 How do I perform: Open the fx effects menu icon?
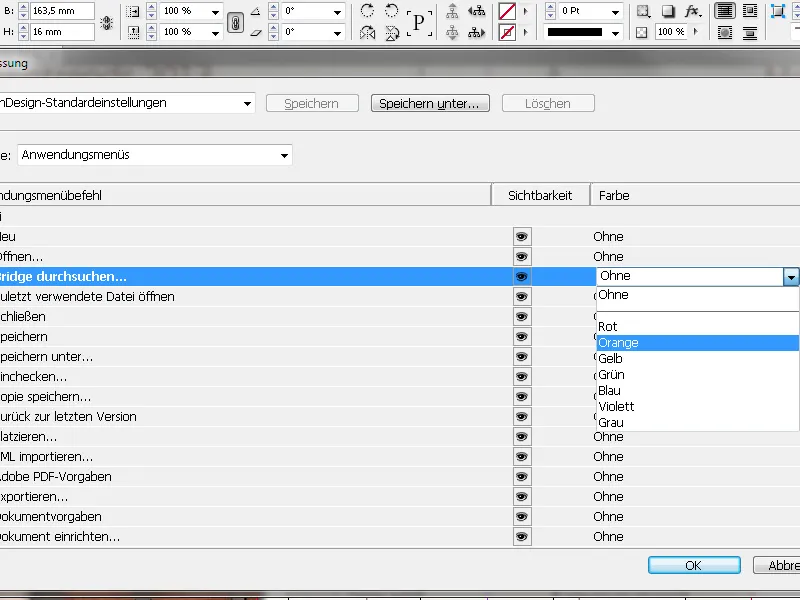tap(692, 11)
